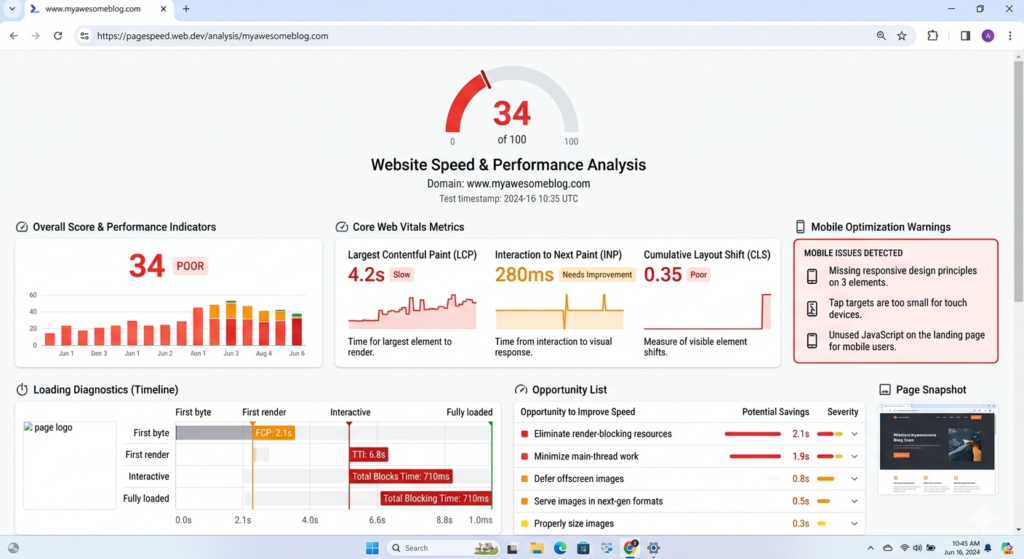Screen dimensions: 1024x559
Task: Expand the Properly size images chevron
Action: (x=854, y=524)
